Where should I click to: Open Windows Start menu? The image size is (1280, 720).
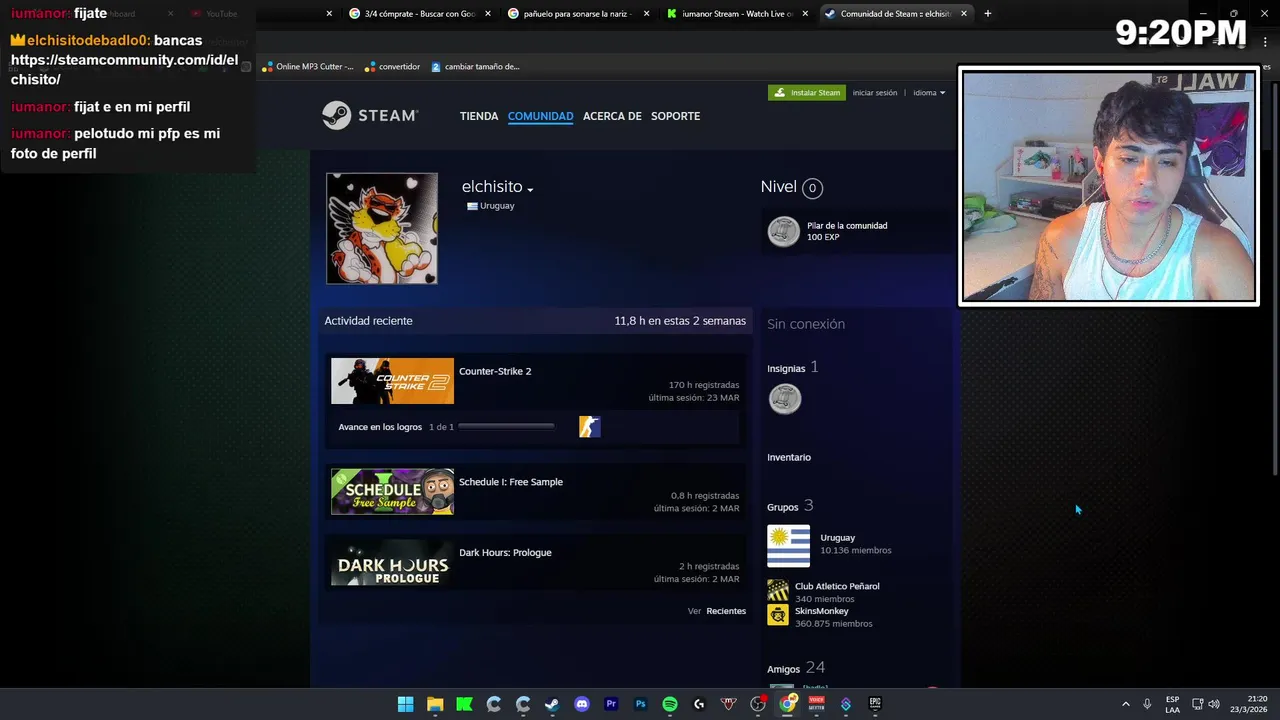[x=405, y=704]
